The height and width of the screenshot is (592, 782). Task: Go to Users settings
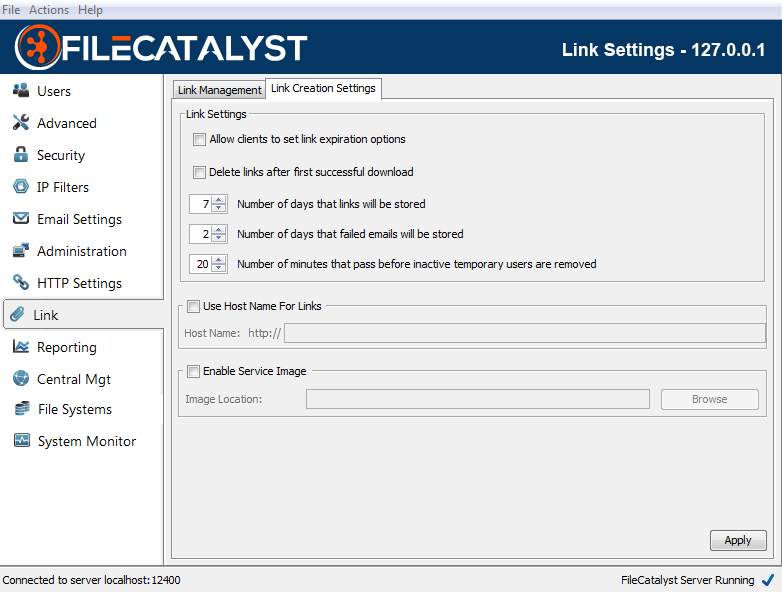click(54, 91)
